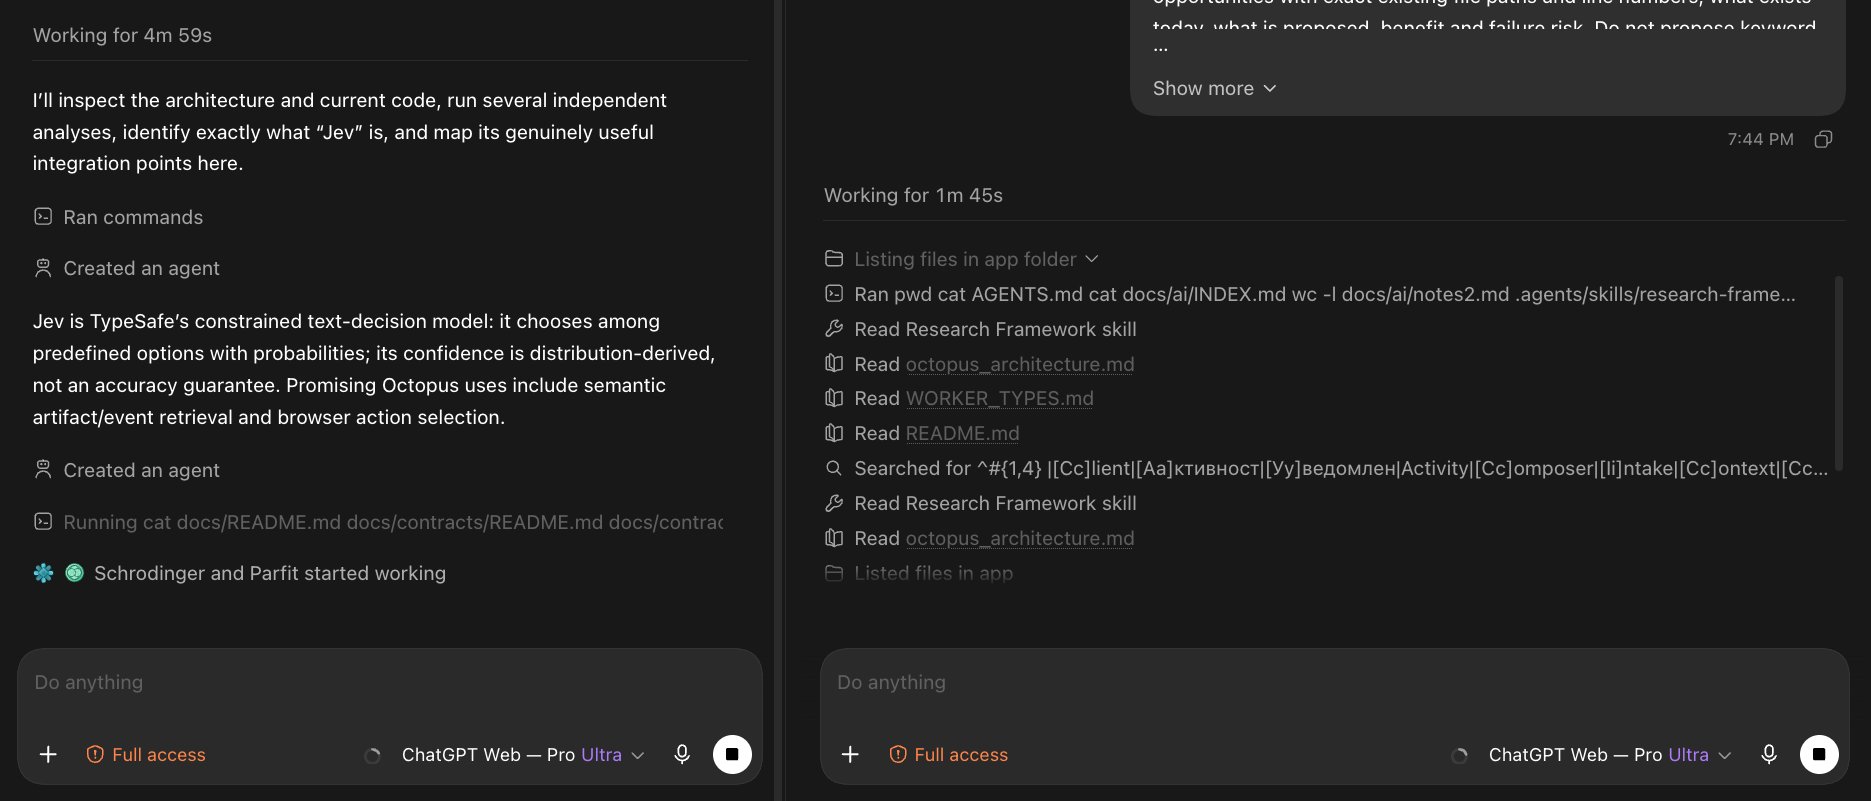Click the green Parfit agent icon
Image resolution: width=1871 pixels, height=801 pixels.
(x=74, y=573)
